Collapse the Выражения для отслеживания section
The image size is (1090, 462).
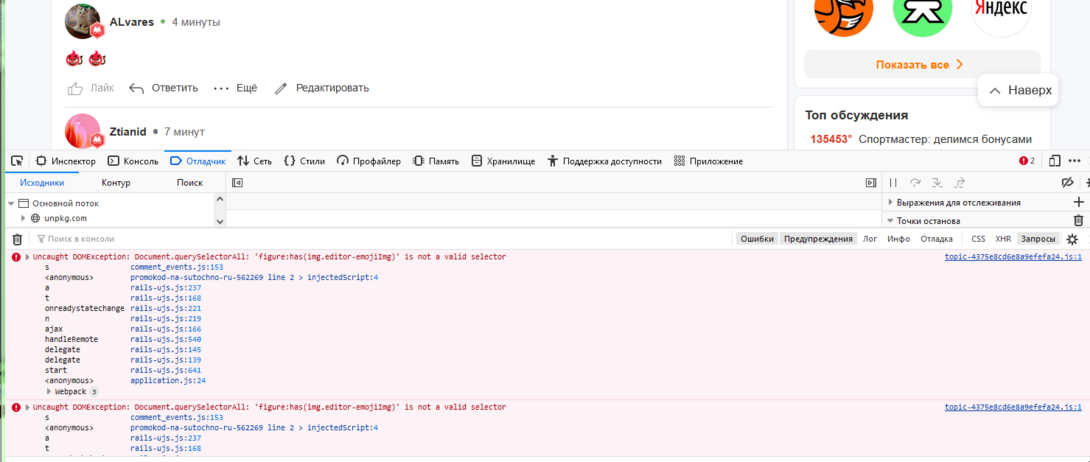[890, 203]
